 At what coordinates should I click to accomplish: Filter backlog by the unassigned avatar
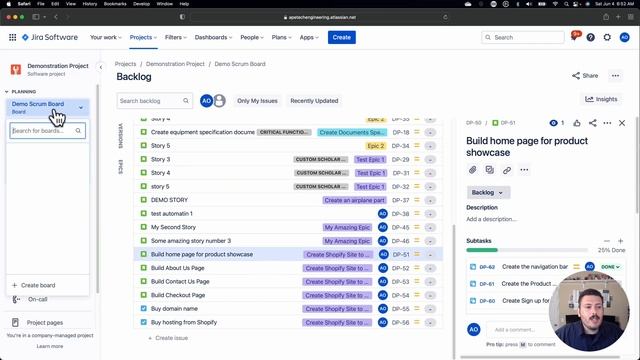(220, 100)
